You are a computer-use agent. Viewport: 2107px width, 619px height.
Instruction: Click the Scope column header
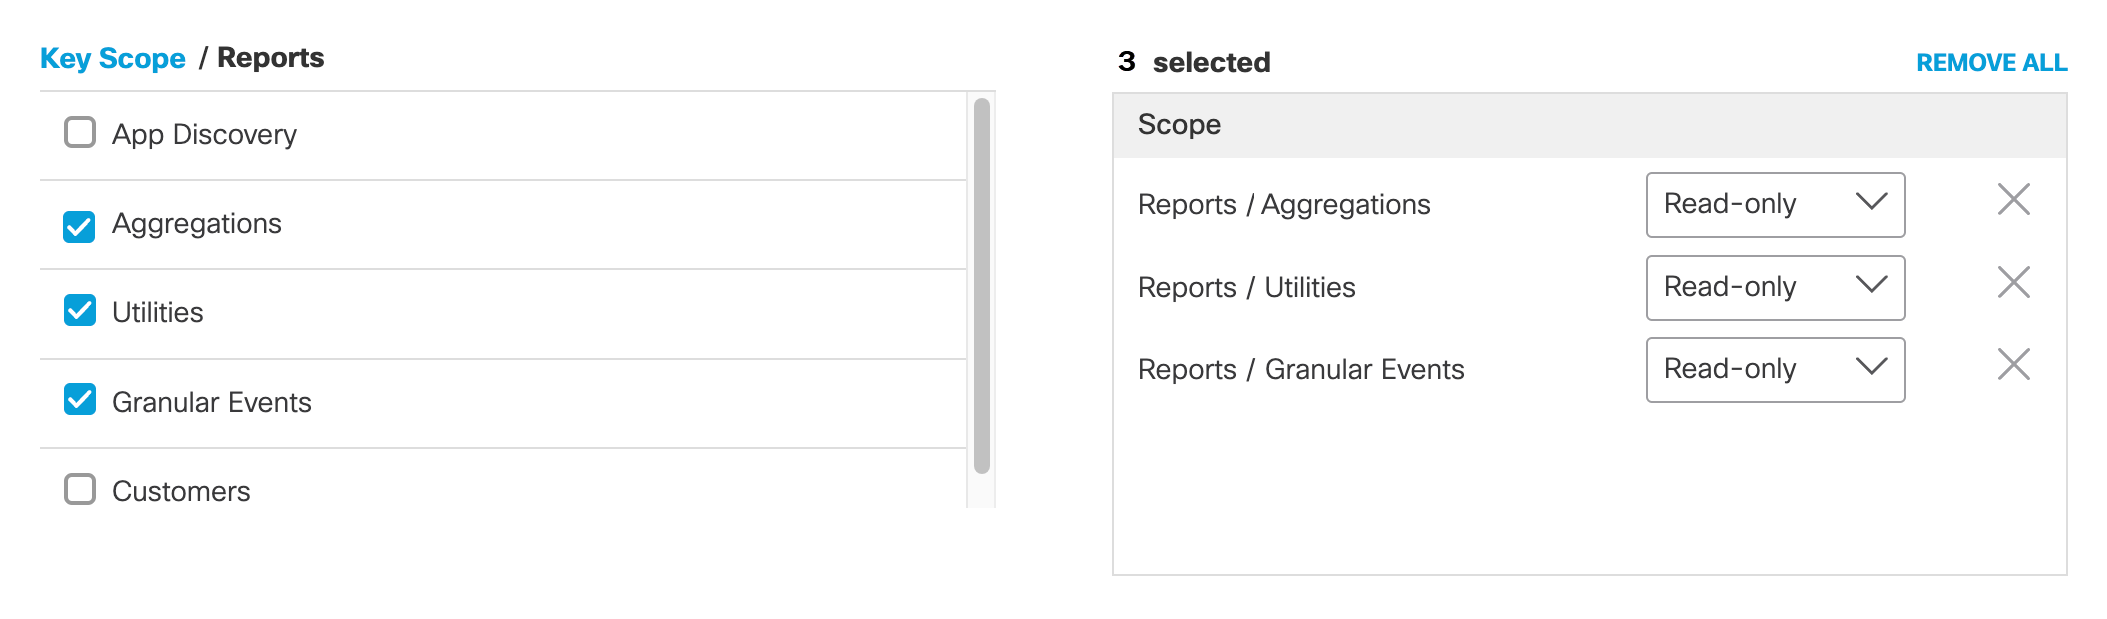coord(1179,125)
